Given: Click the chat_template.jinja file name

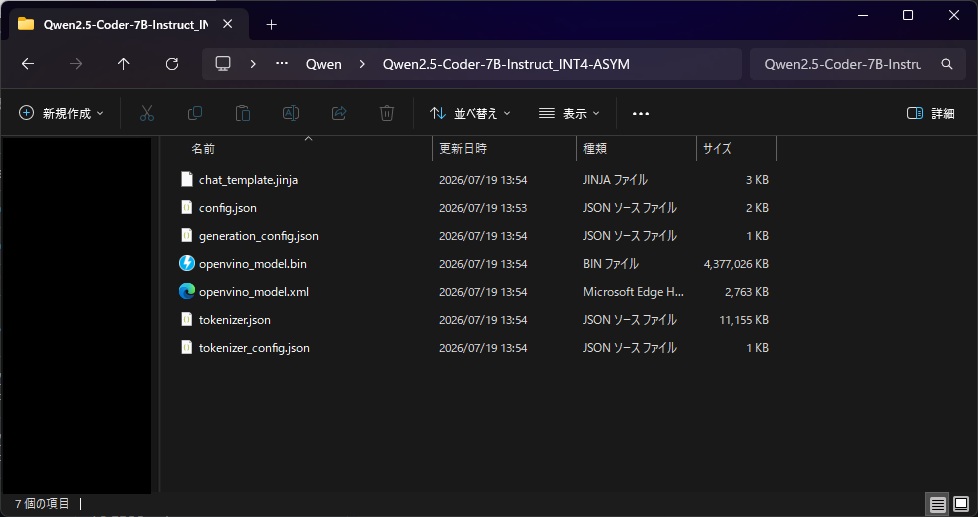Looking at the screenshot, I should click(248, 180).
